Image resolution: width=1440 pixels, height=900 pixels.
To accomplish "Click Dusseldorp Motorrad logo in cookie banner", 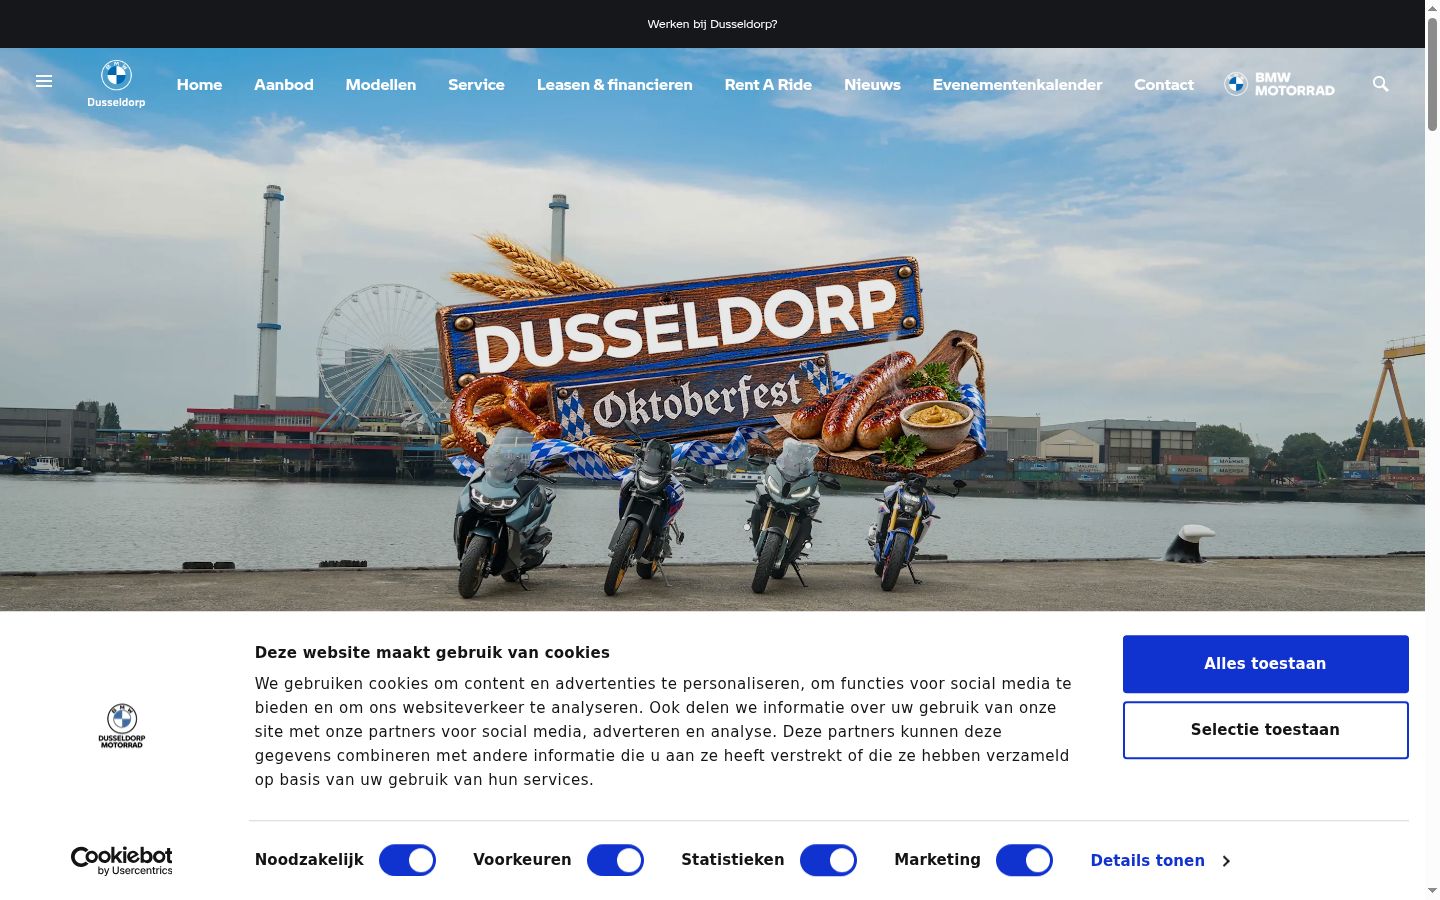I will tap(122, 726).
